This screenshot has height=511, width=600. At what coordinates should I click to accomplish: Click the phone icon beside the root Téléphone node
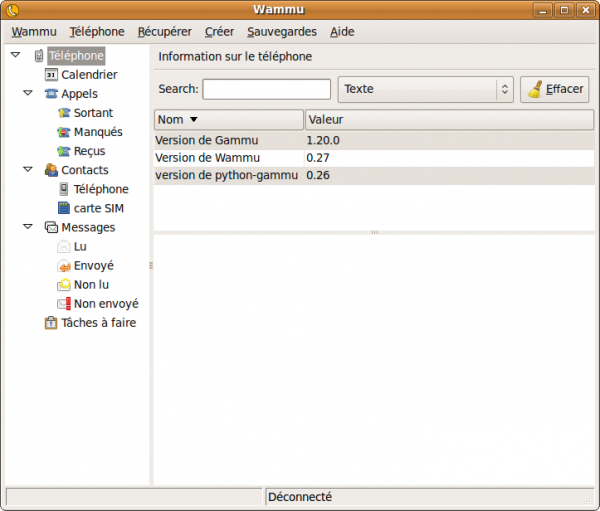39,56
